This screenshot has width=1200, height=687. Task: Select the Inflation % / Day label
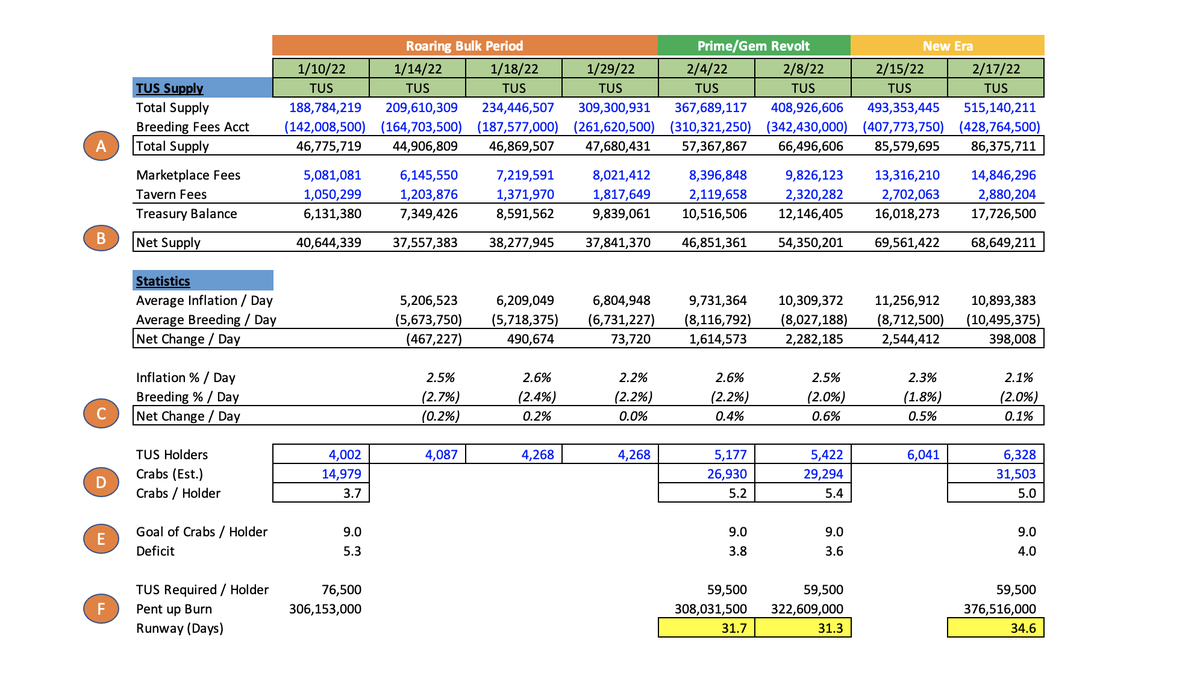tap(187, 378)
